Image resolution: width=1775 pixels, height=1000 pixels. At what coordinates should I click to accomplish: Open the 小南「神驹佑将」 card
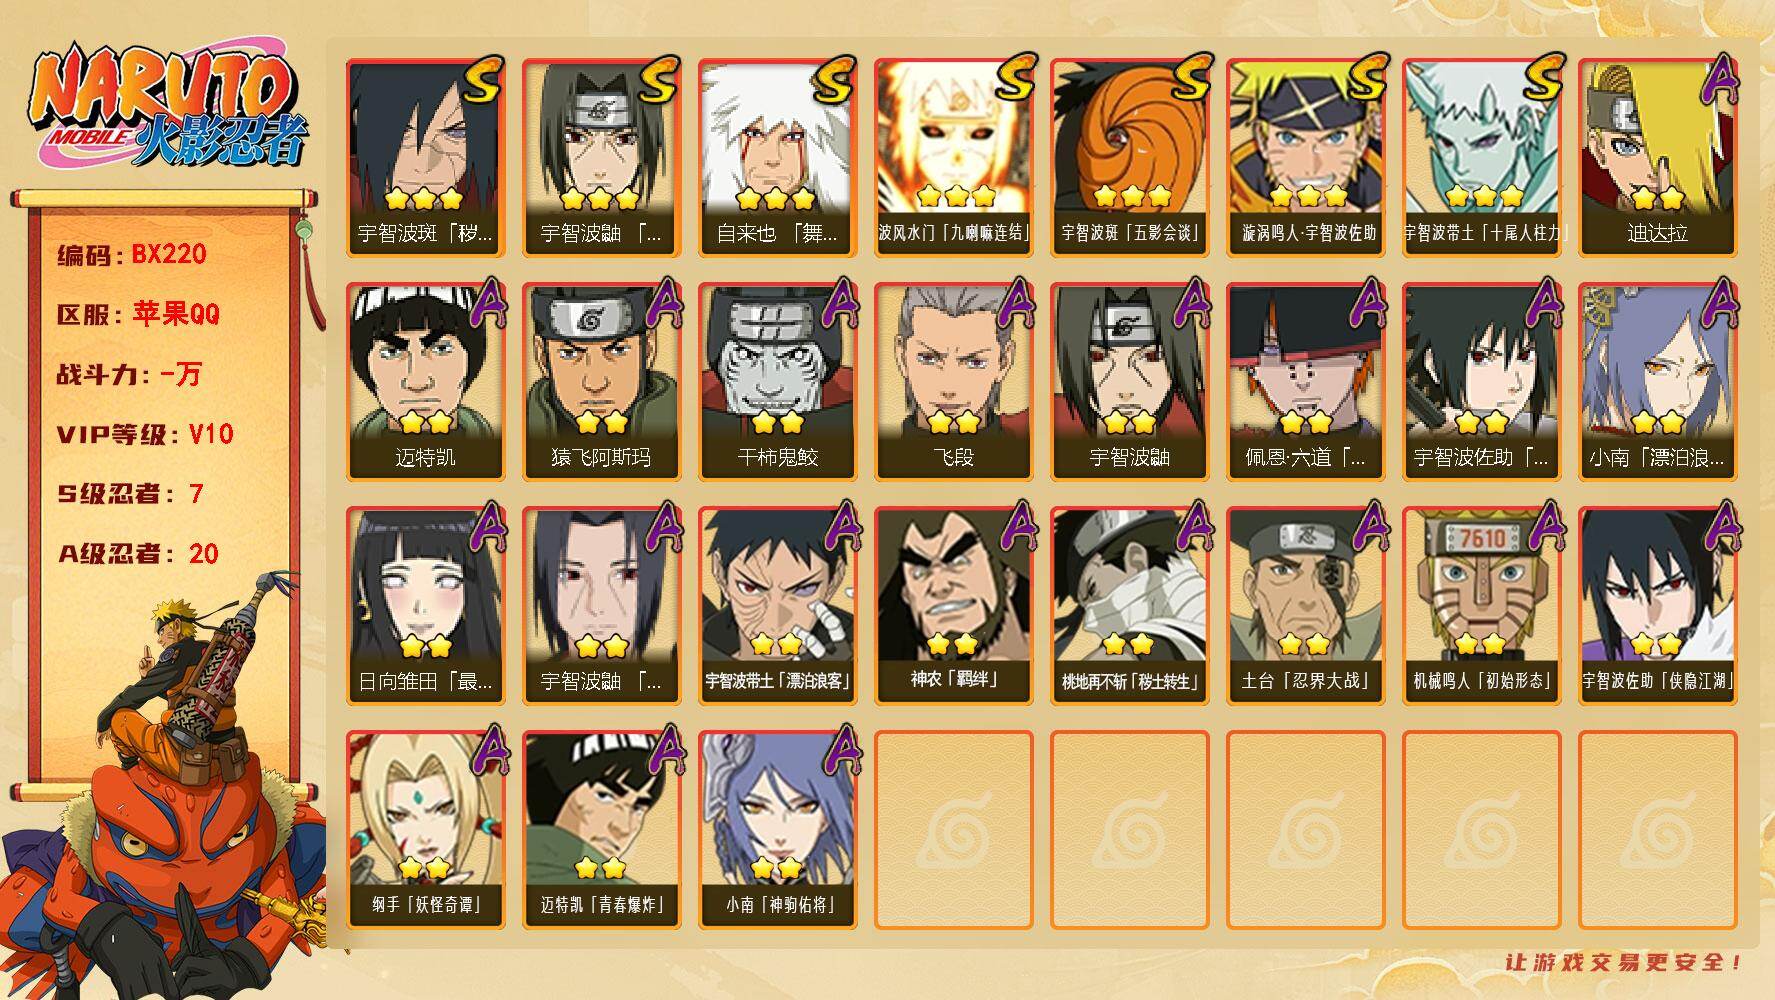click(x=777, y=829)
